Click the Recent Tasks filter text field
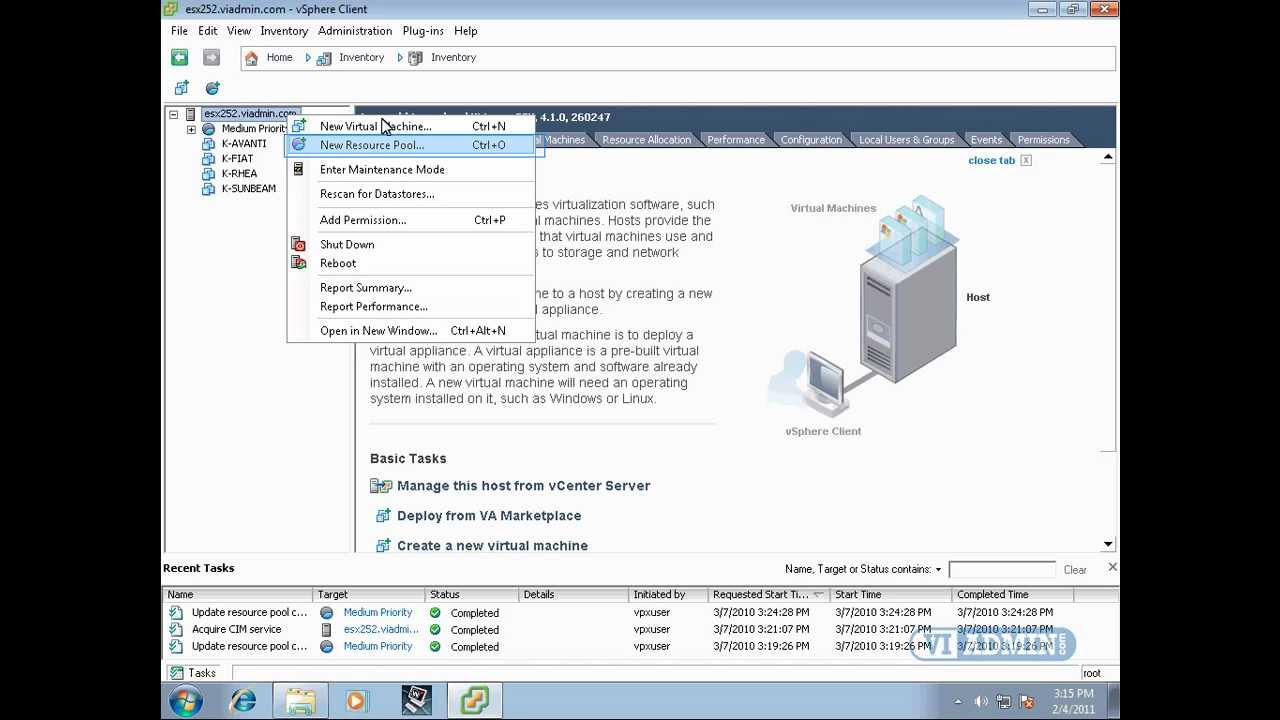Image resolution: width=1280 pixels, height=720 pixels. click(x=1002, y=570)
